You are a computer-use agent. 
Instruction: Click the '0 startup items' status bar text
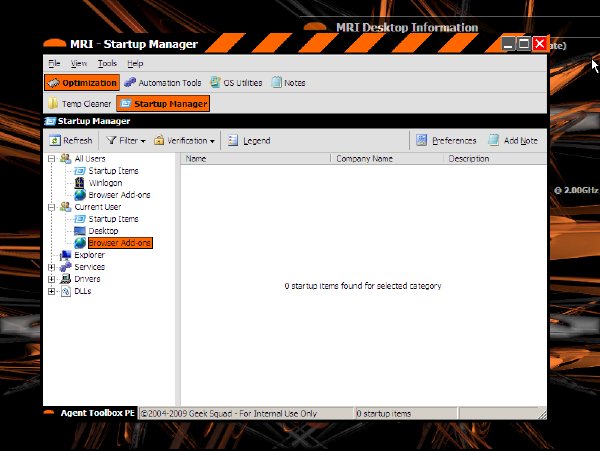[x=383, y=414]
